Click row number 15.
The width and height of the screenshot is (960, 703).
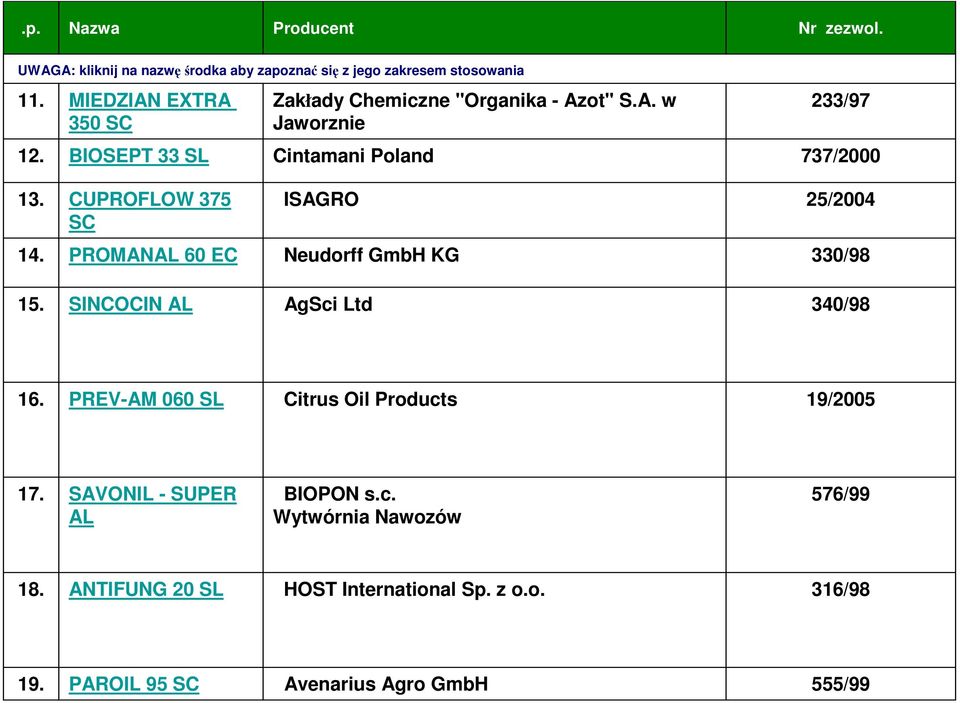click(31, 304)
